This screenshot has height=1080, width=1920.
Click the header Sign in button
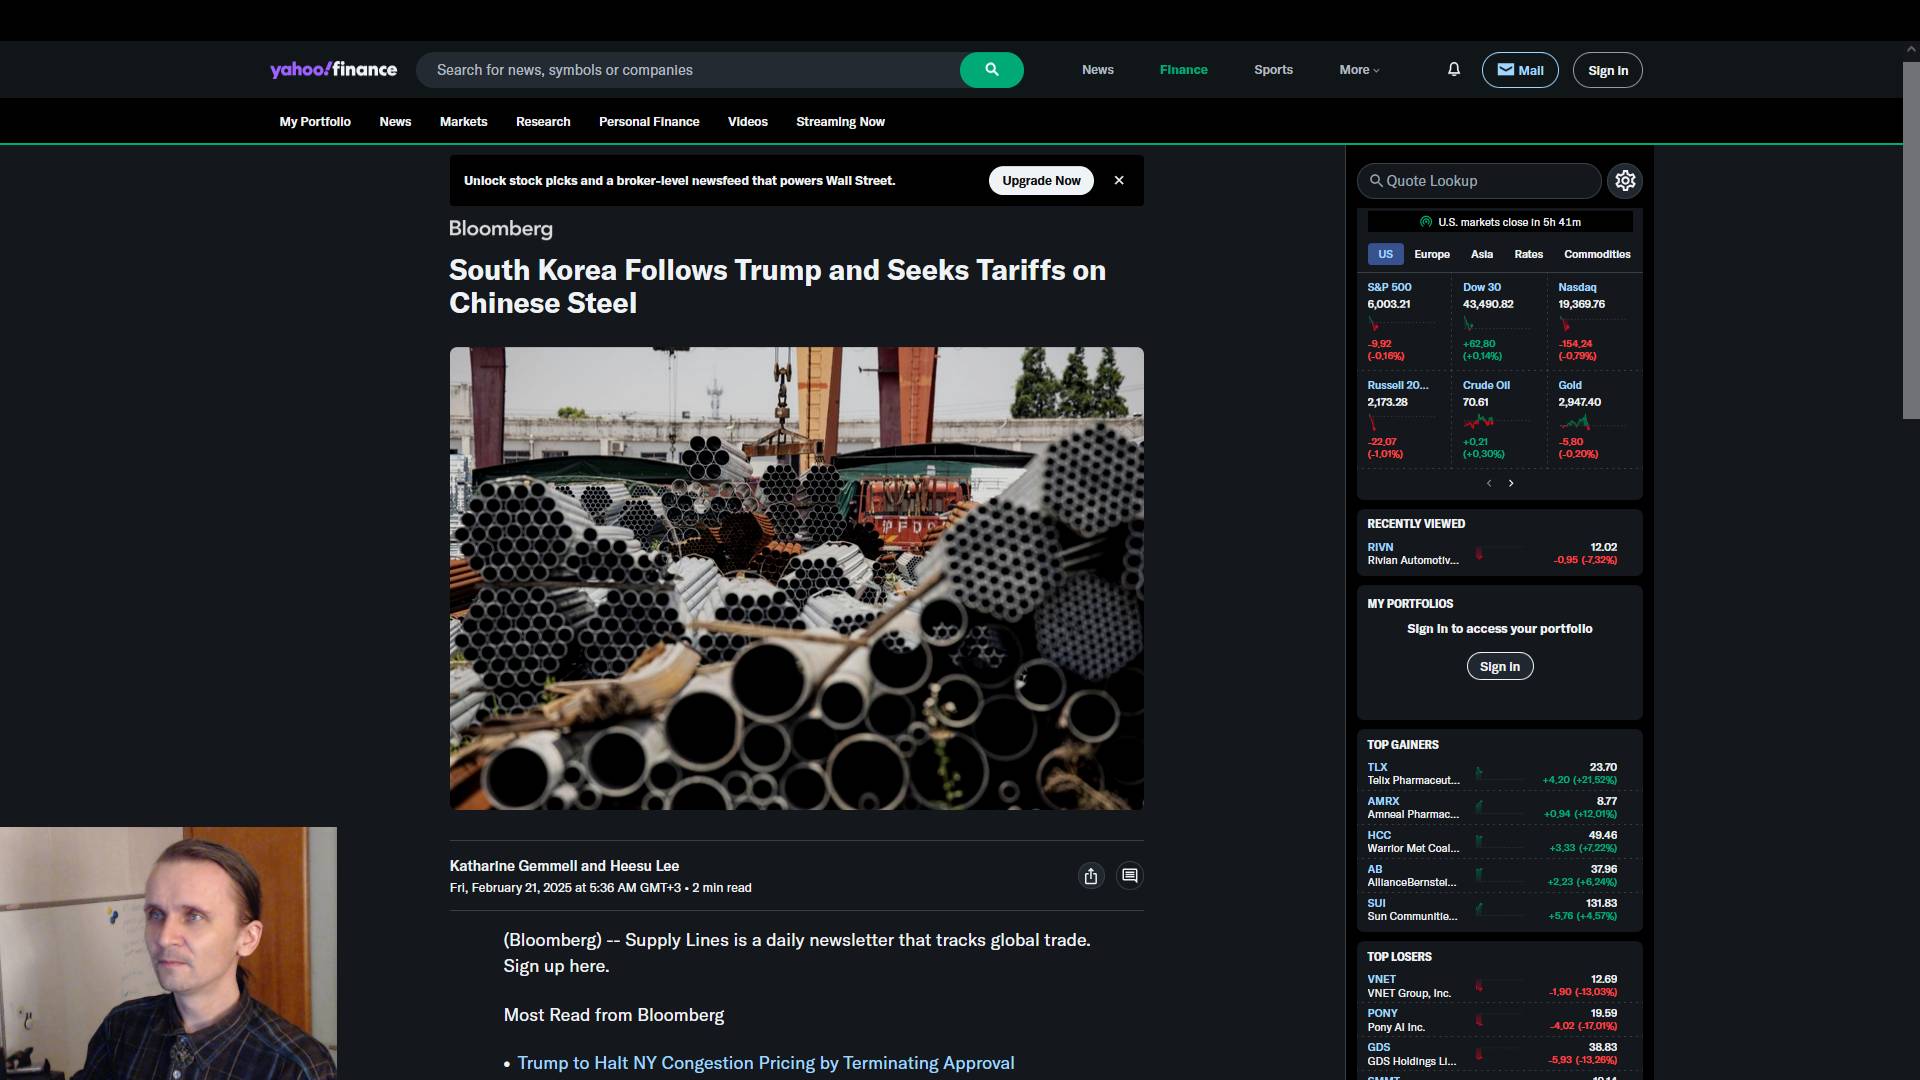click(1608, 70)
